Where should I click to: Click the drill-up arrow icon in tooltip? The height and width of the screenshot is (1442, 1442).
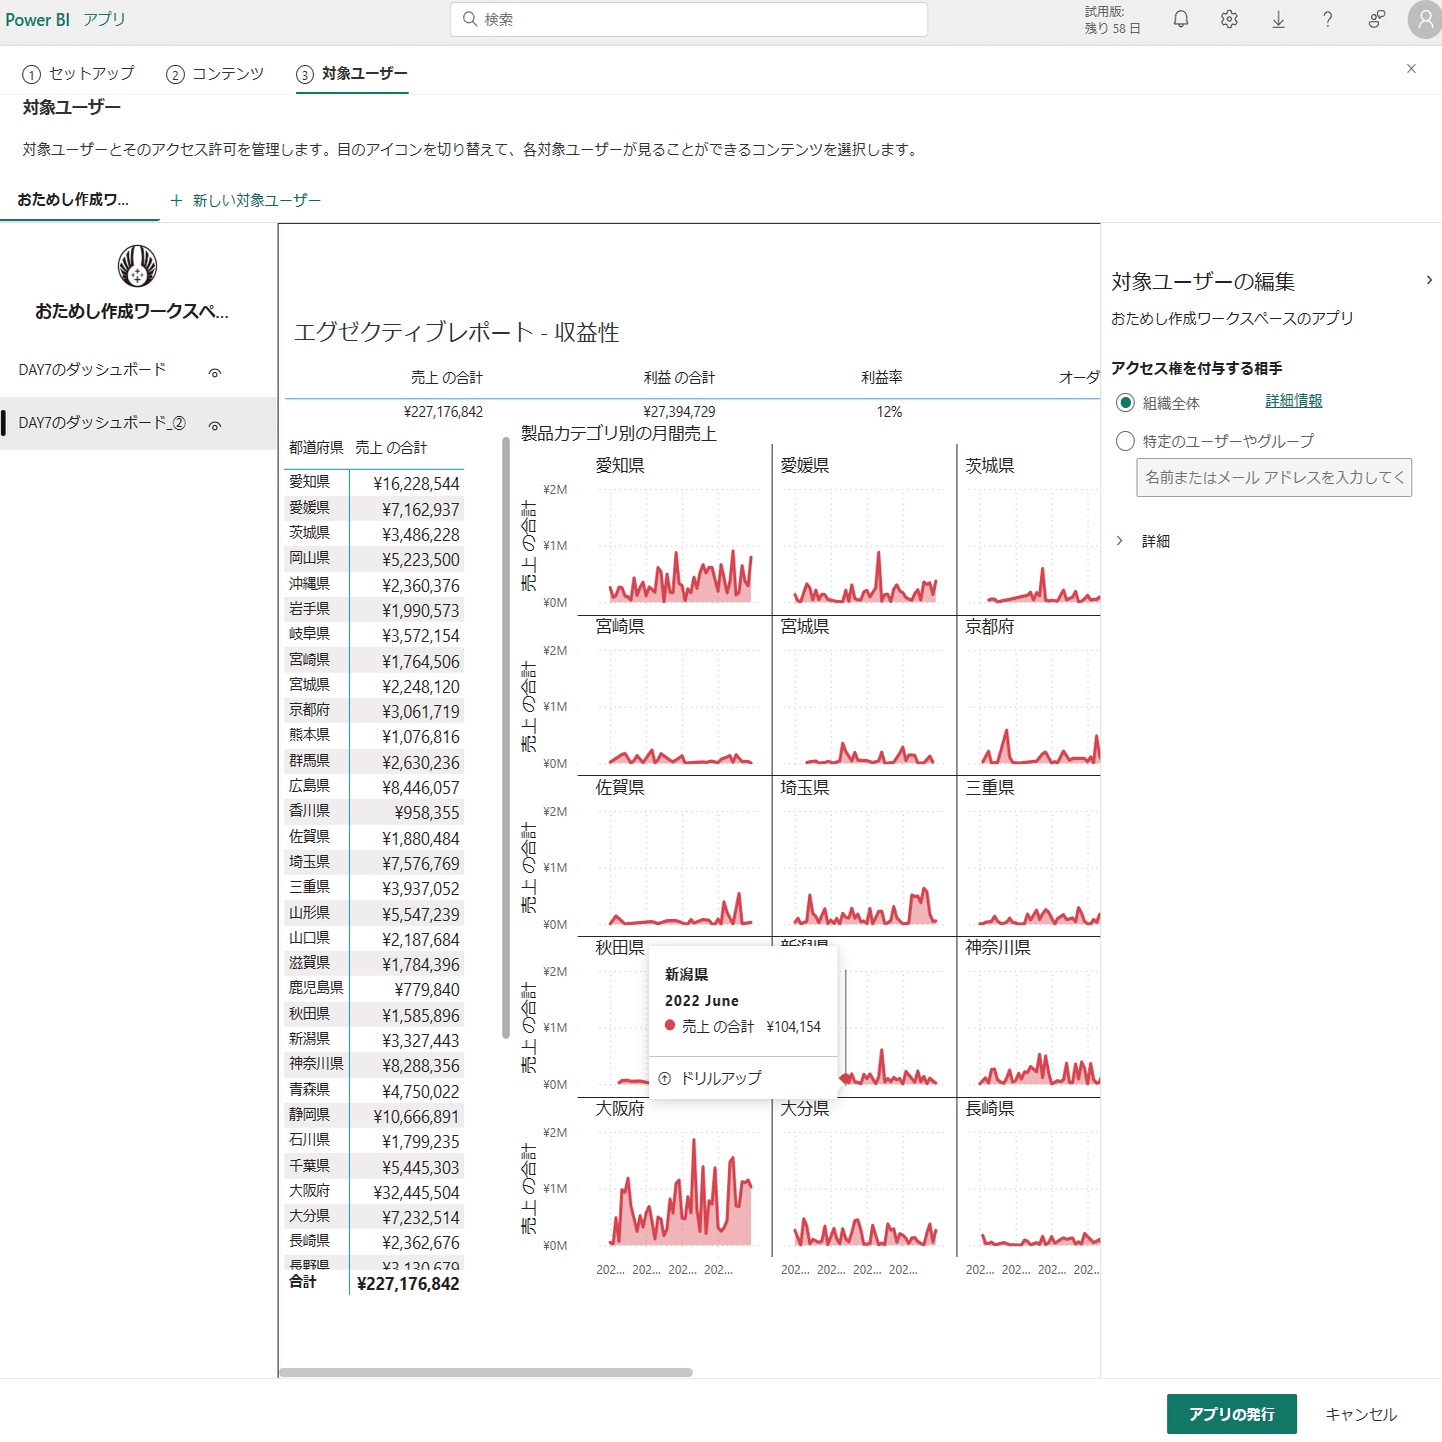point(665,1078)
